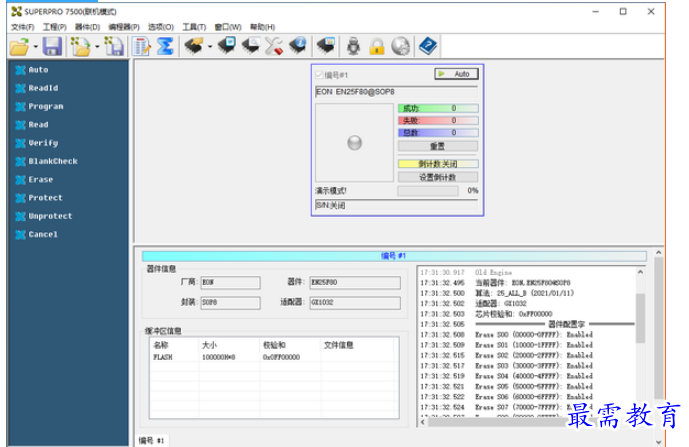This screenshot has width=689, height=447.
Task: Click the green 成功 counter bar
Action: tap(438, 108)
